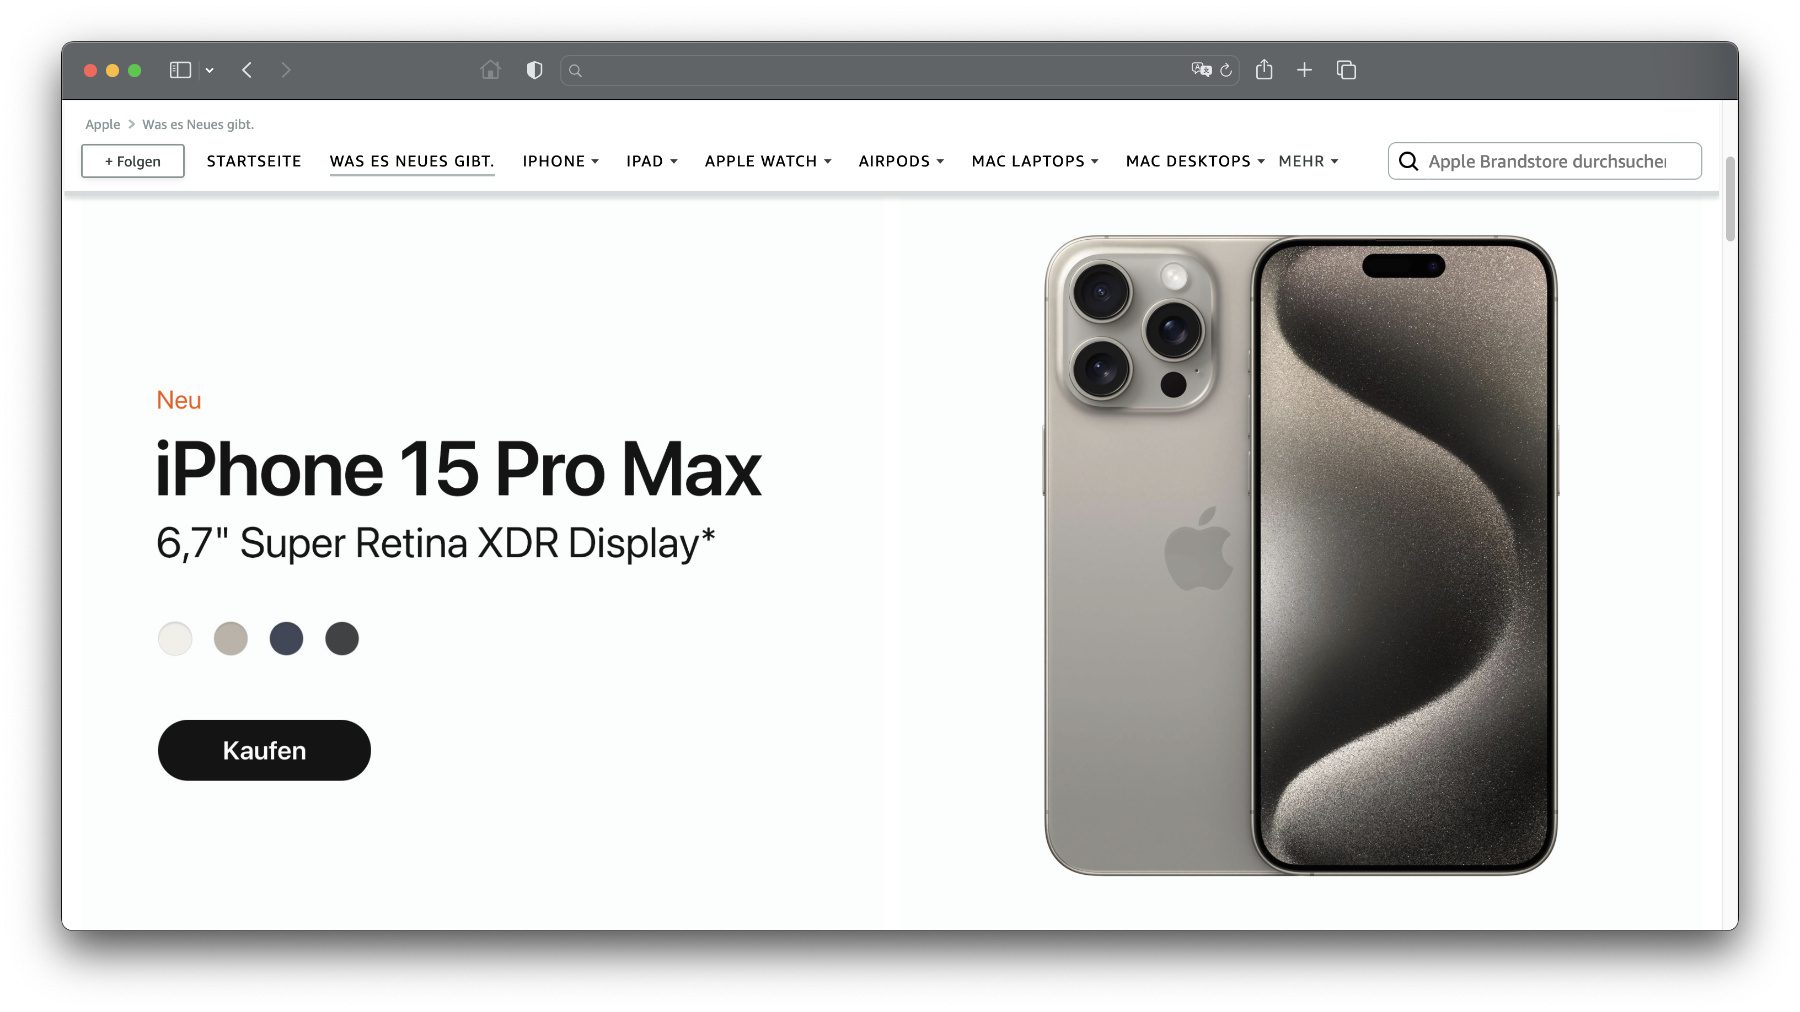1800x1012 pixels.
Task: Click the Kaufen button
Action: (x=264, y=750)
